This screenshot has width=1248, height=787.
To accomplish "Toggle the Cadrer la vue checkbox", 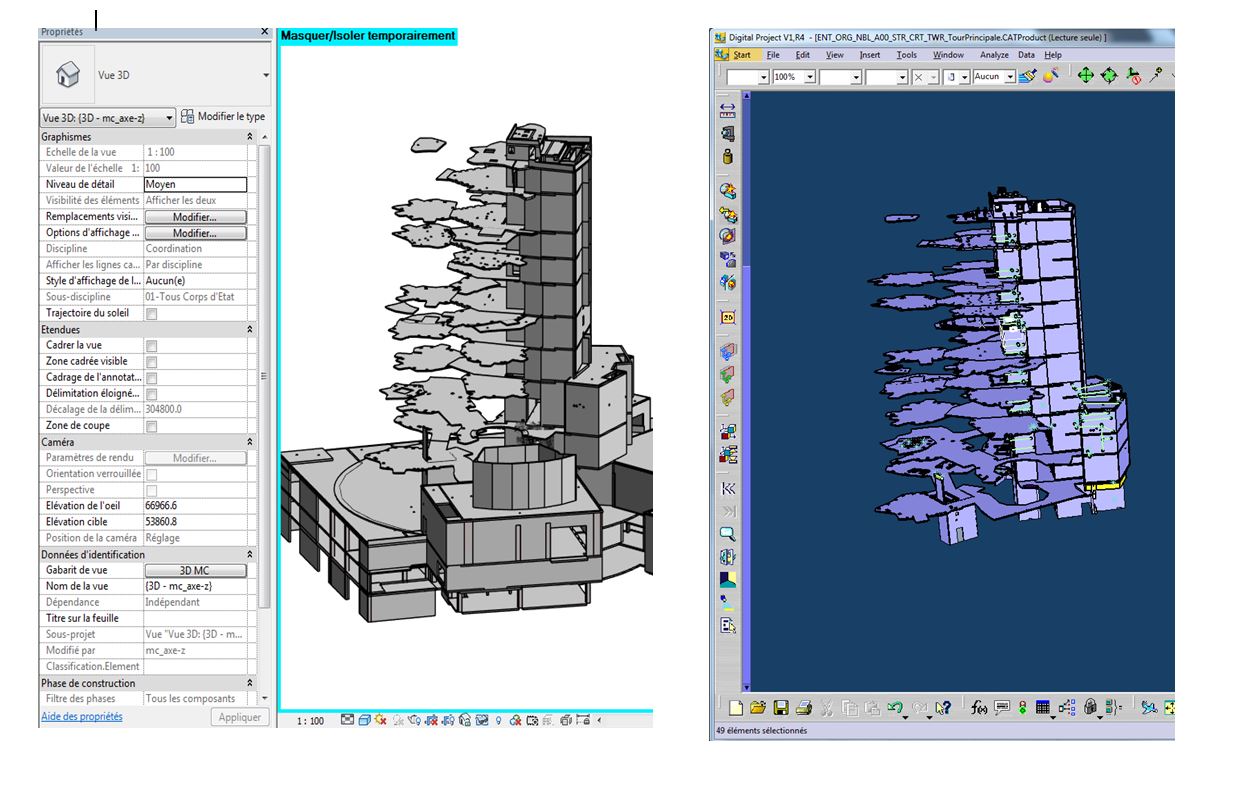I will pyautogui.click(x=152, y=346).
